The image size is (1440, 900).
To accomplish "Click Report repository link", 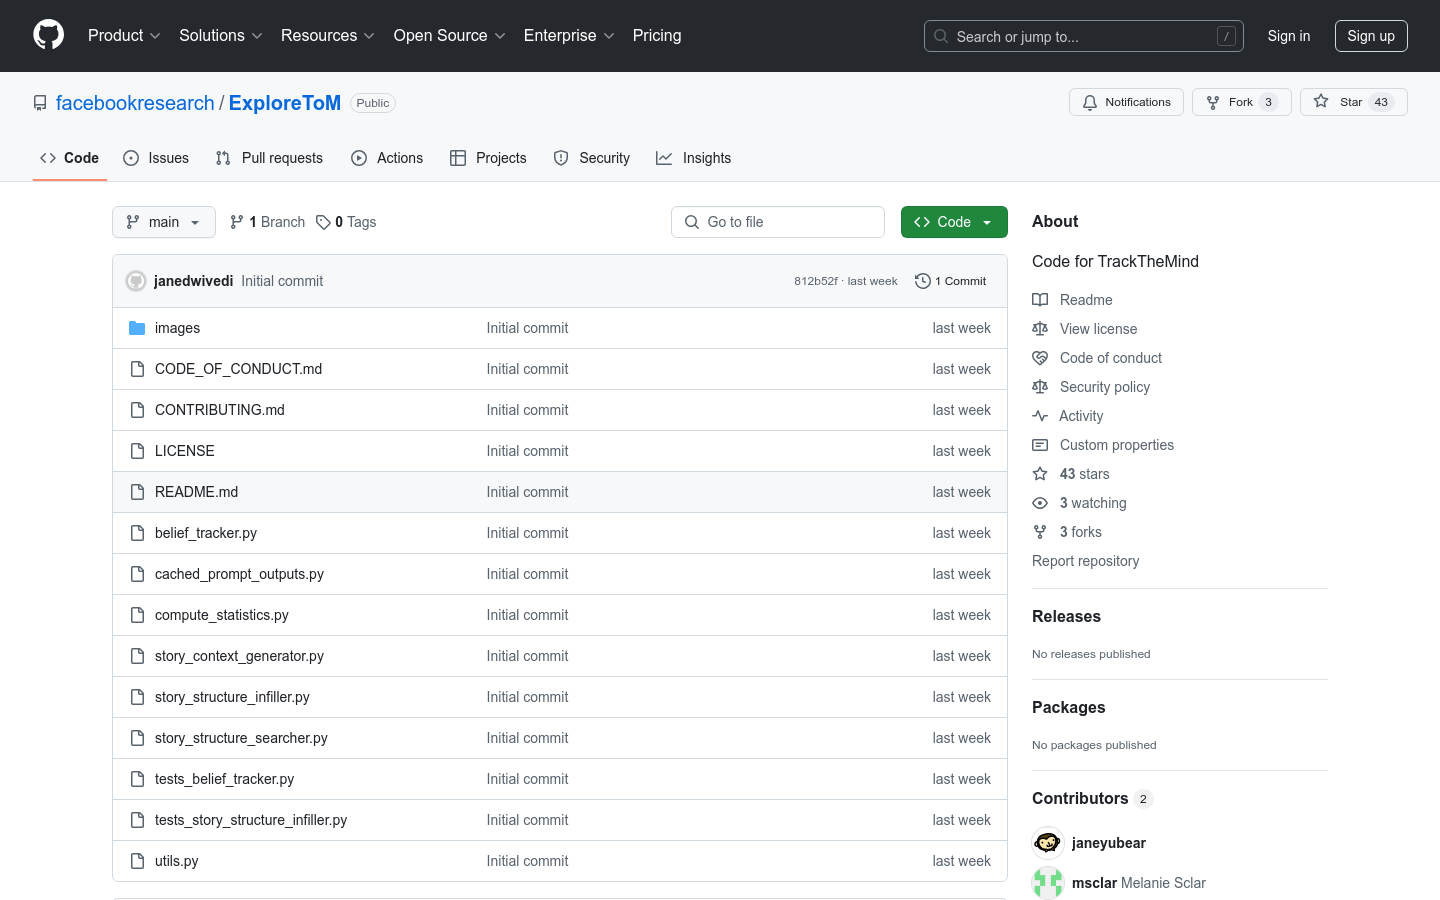I will tap(1086, 561).
